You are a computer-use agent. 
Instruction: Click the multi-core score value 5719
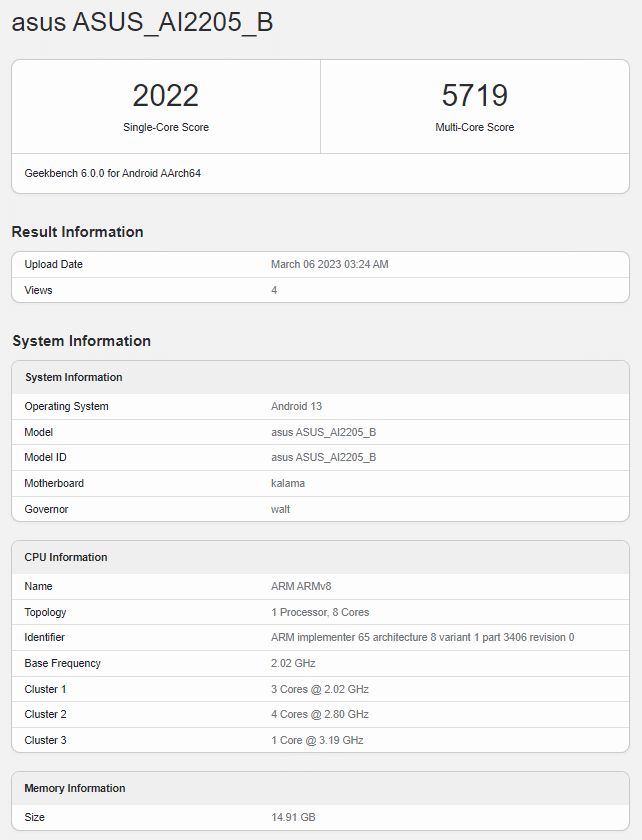475,96
